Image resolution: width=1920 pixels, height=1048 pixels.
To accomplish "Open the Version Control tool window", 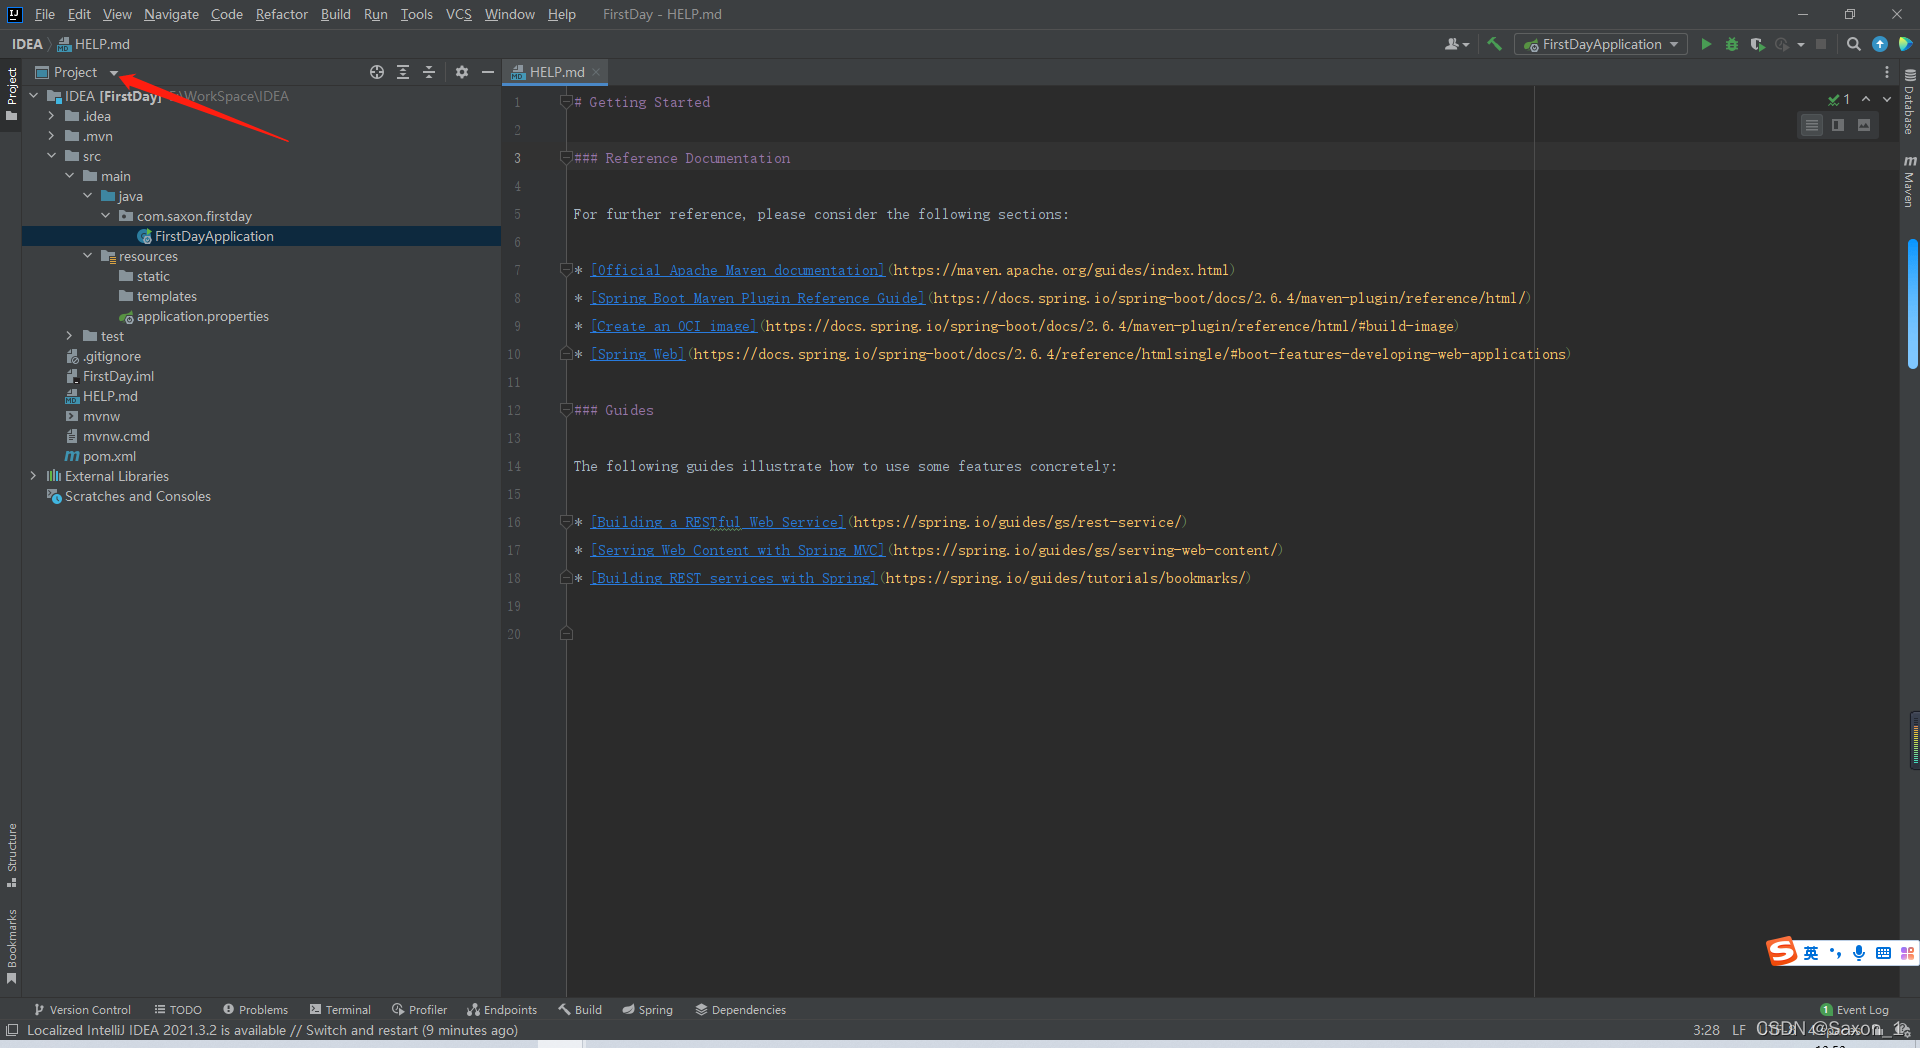I will click(x=82, y=1010).
